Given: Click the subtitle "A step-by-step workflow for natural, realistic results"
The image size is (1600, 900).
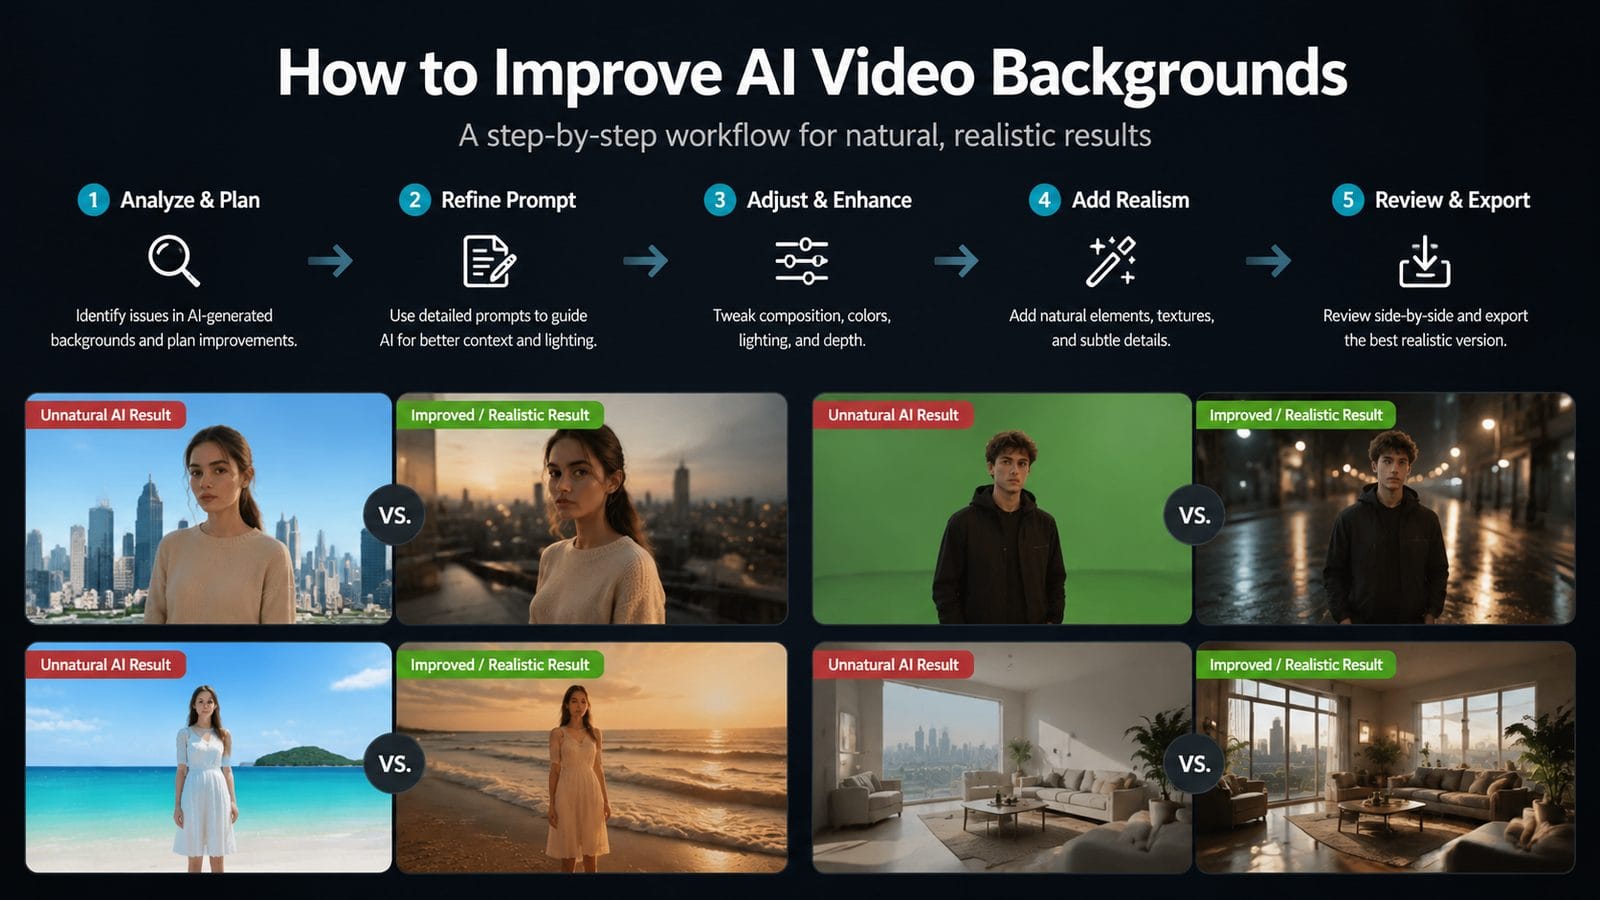Looking at the screenshot, I should pyautogui.click(x=805, y=135).
